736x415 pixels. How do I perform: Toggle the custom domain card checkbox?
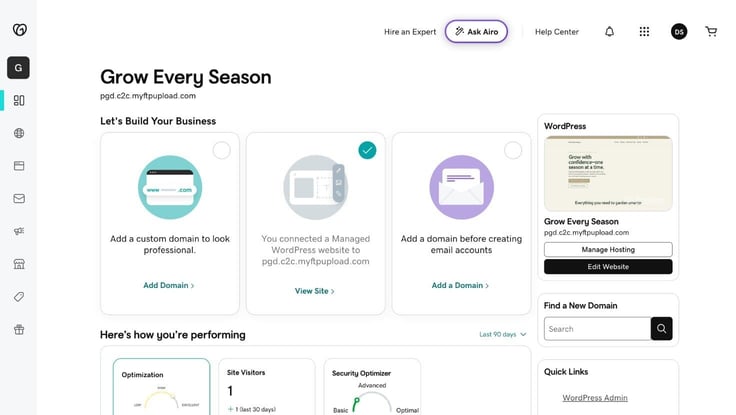pos(222,150)
